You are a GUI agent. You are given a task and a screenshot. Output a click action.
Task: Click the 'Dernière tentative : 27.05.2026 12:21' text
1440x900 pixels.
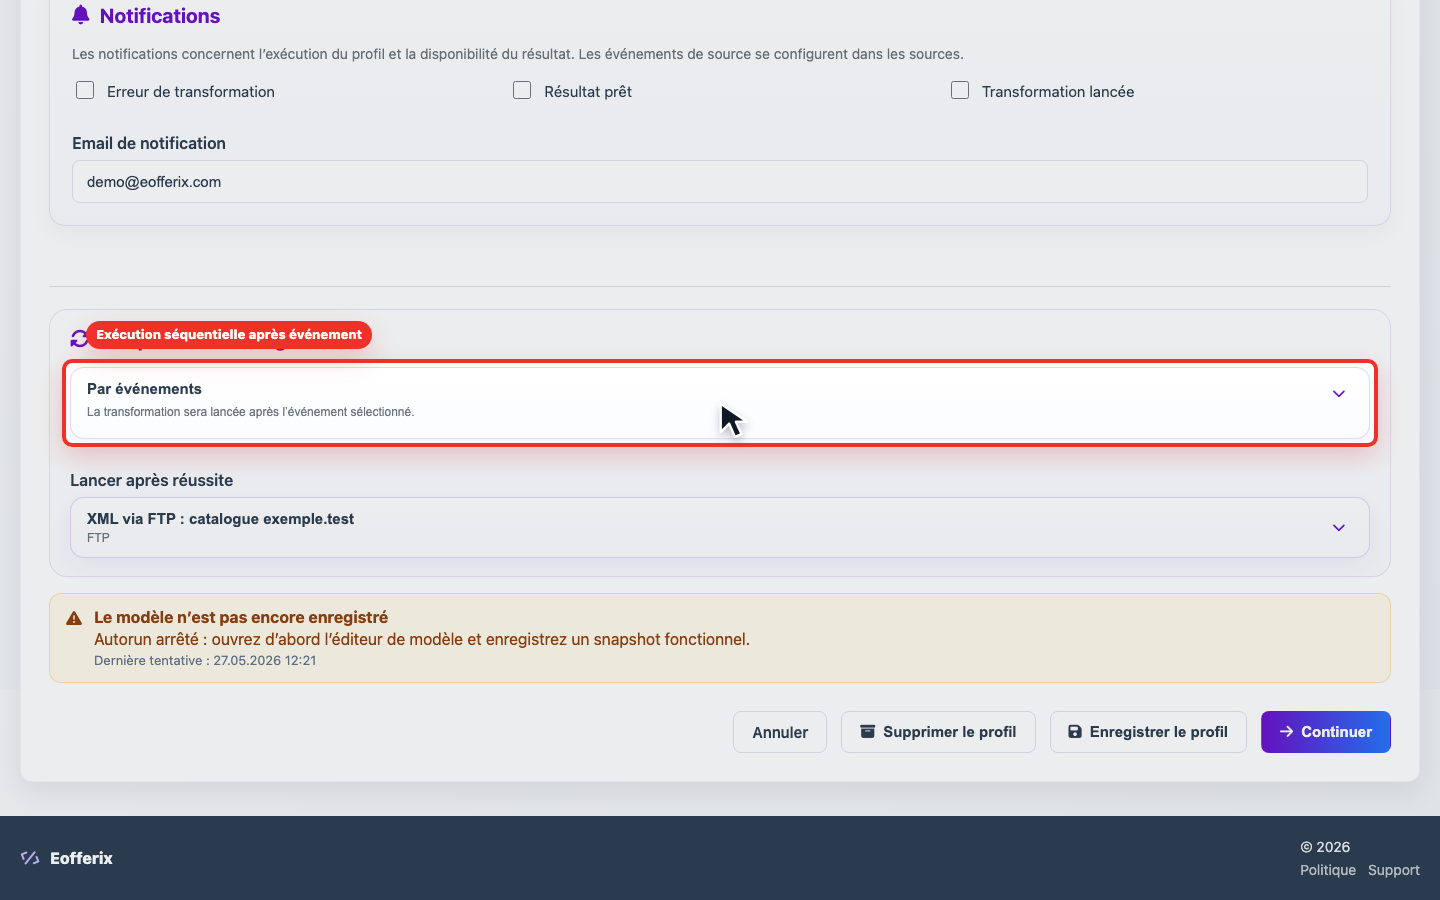tap(205, 660)
